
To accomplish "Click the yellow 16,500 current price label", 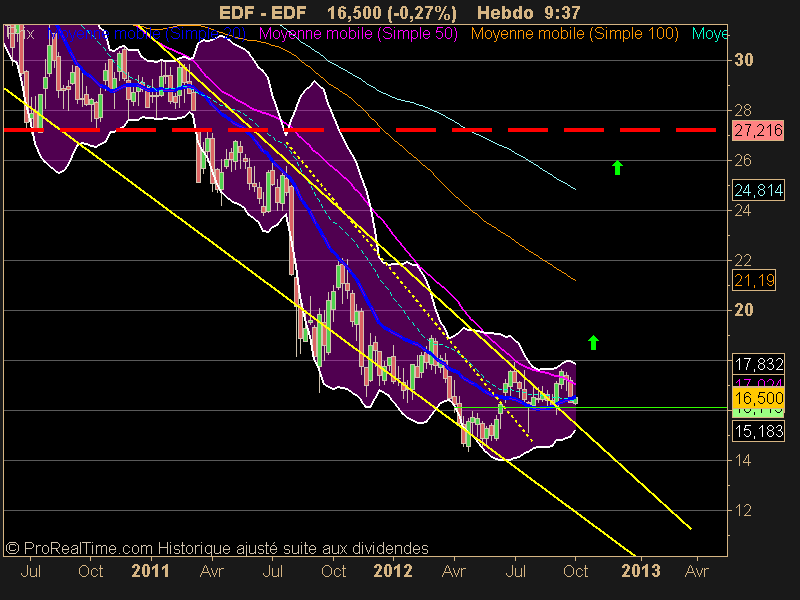I will tap(758, 397).
